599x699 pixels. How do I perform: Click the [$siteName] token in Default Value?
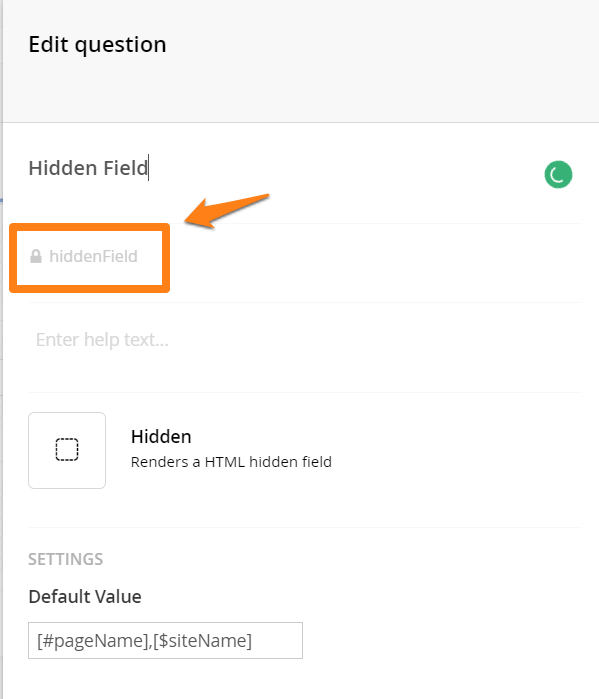(202, 641)
